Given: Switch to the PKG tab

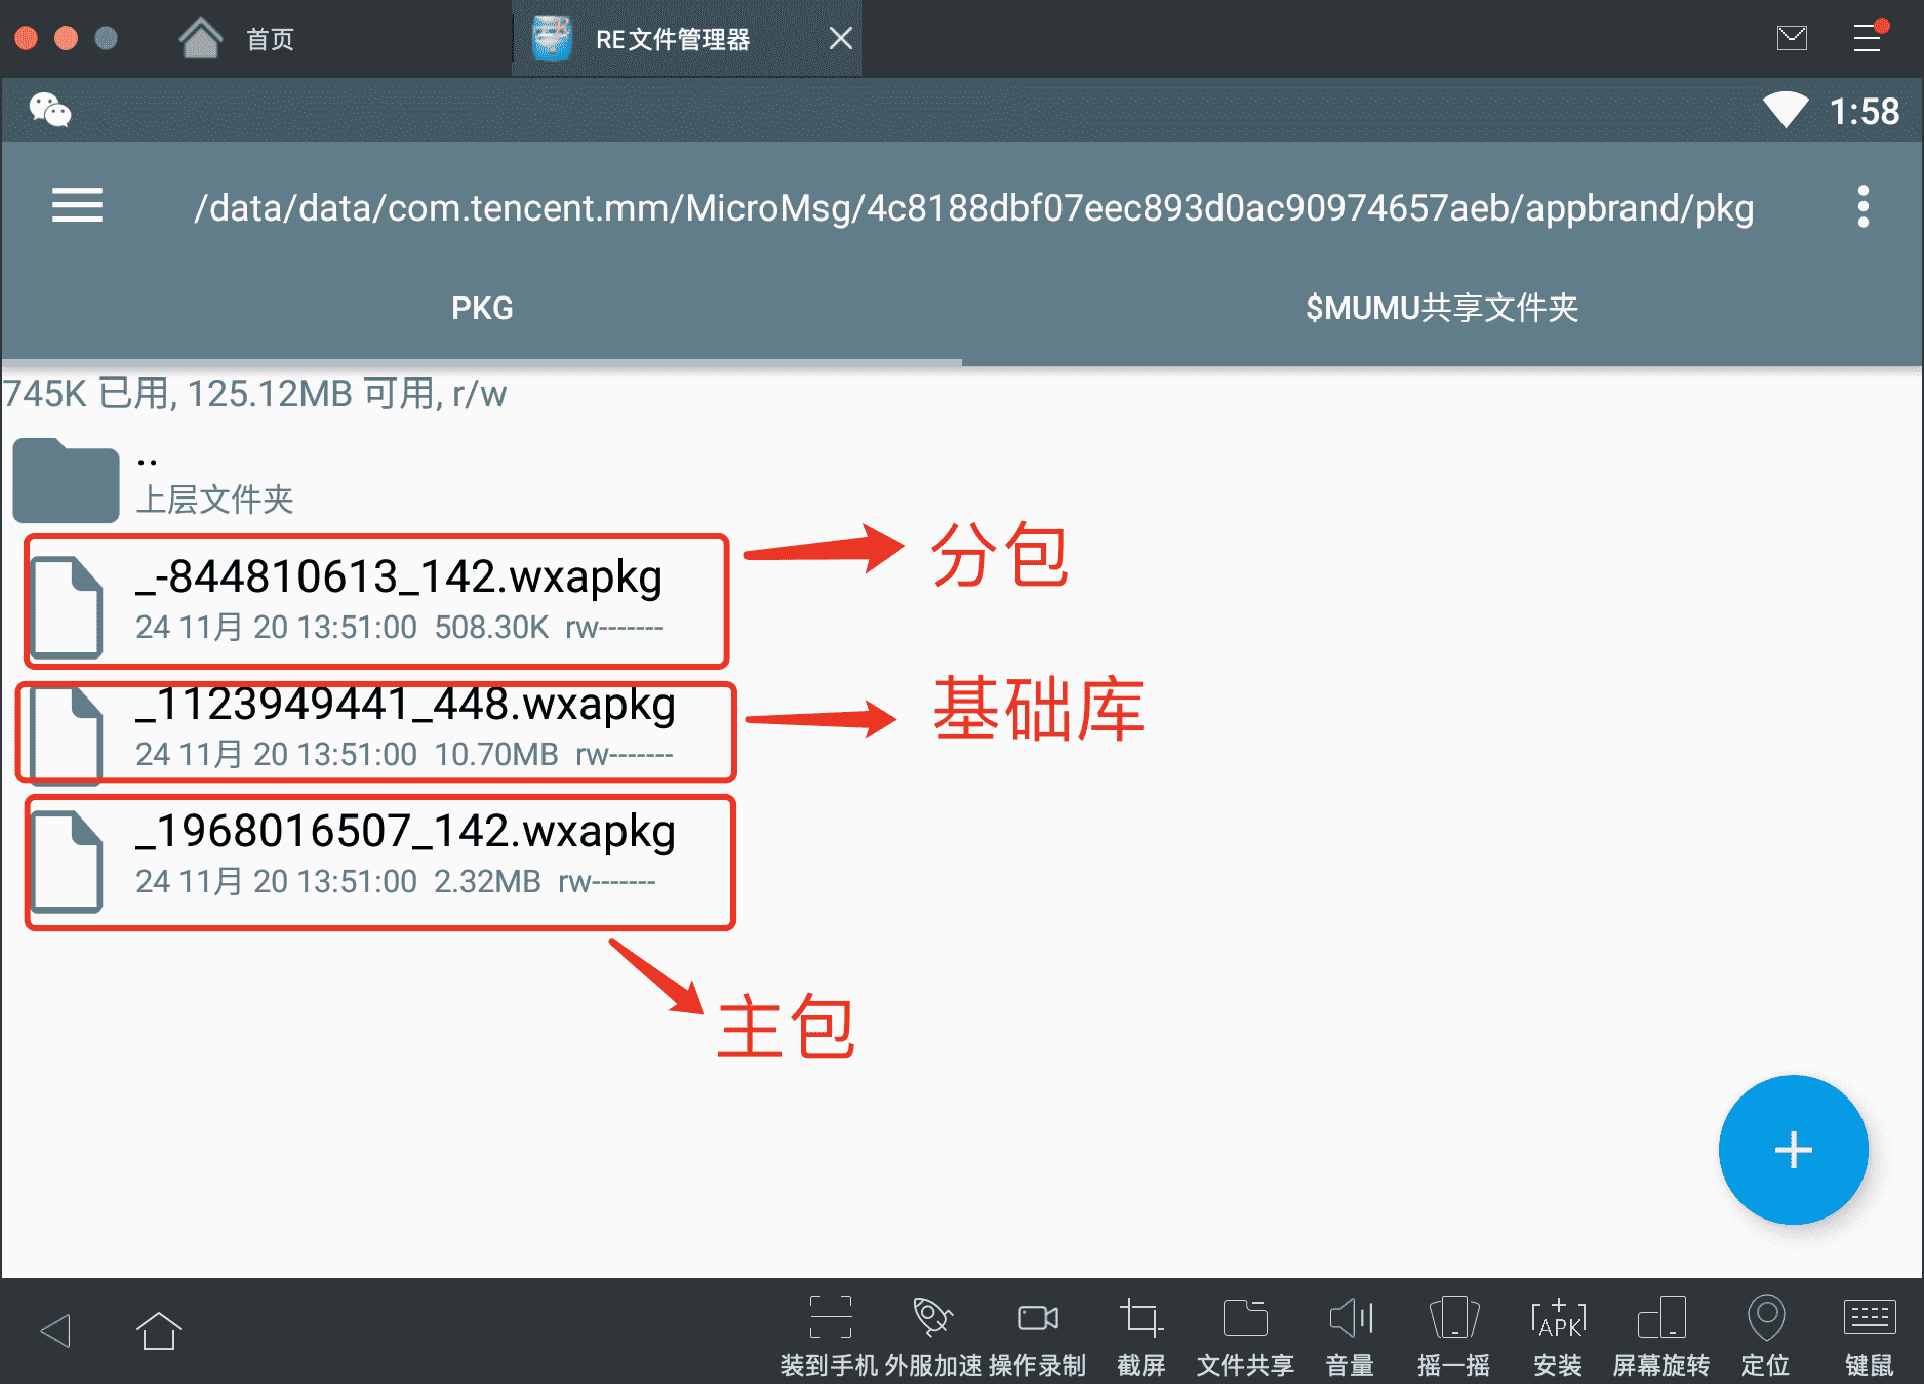Looking at the screenshot, I should point(482,308).
